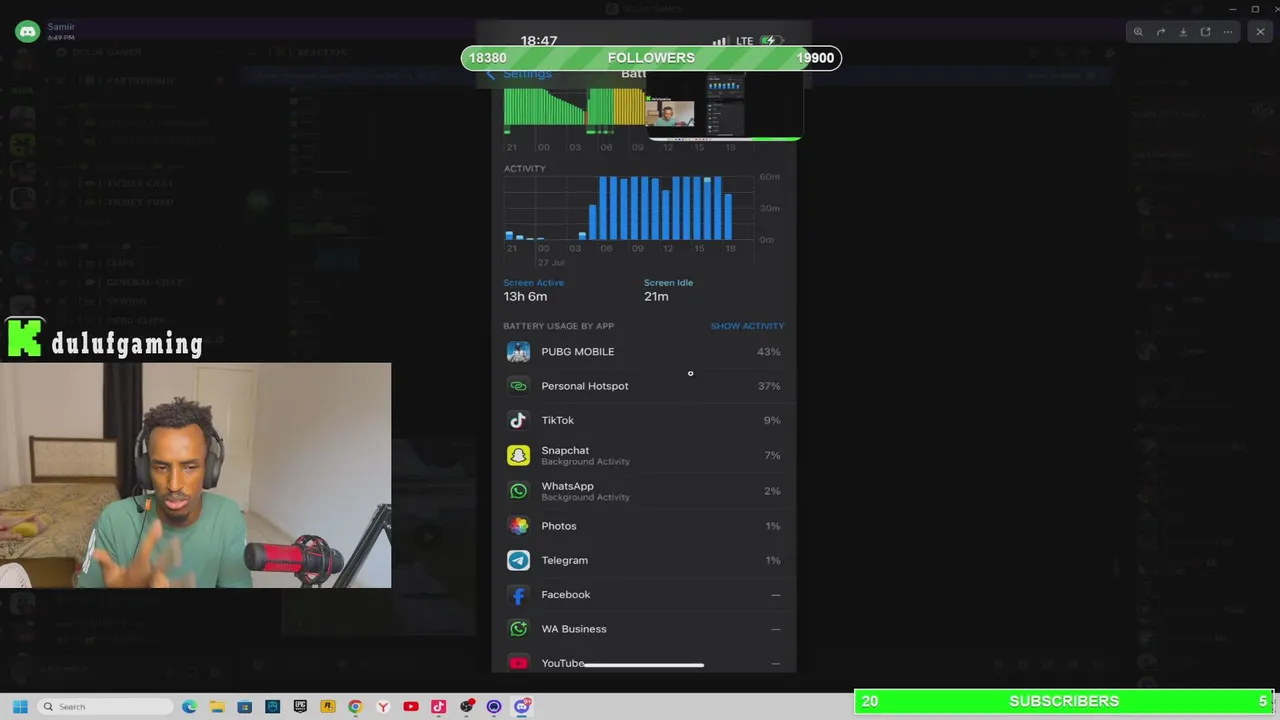Image resolution: width=1280 pixels, height=720 pixels.
Task: Open Microsoft Edge from taskbar
Action: [189, 706]
